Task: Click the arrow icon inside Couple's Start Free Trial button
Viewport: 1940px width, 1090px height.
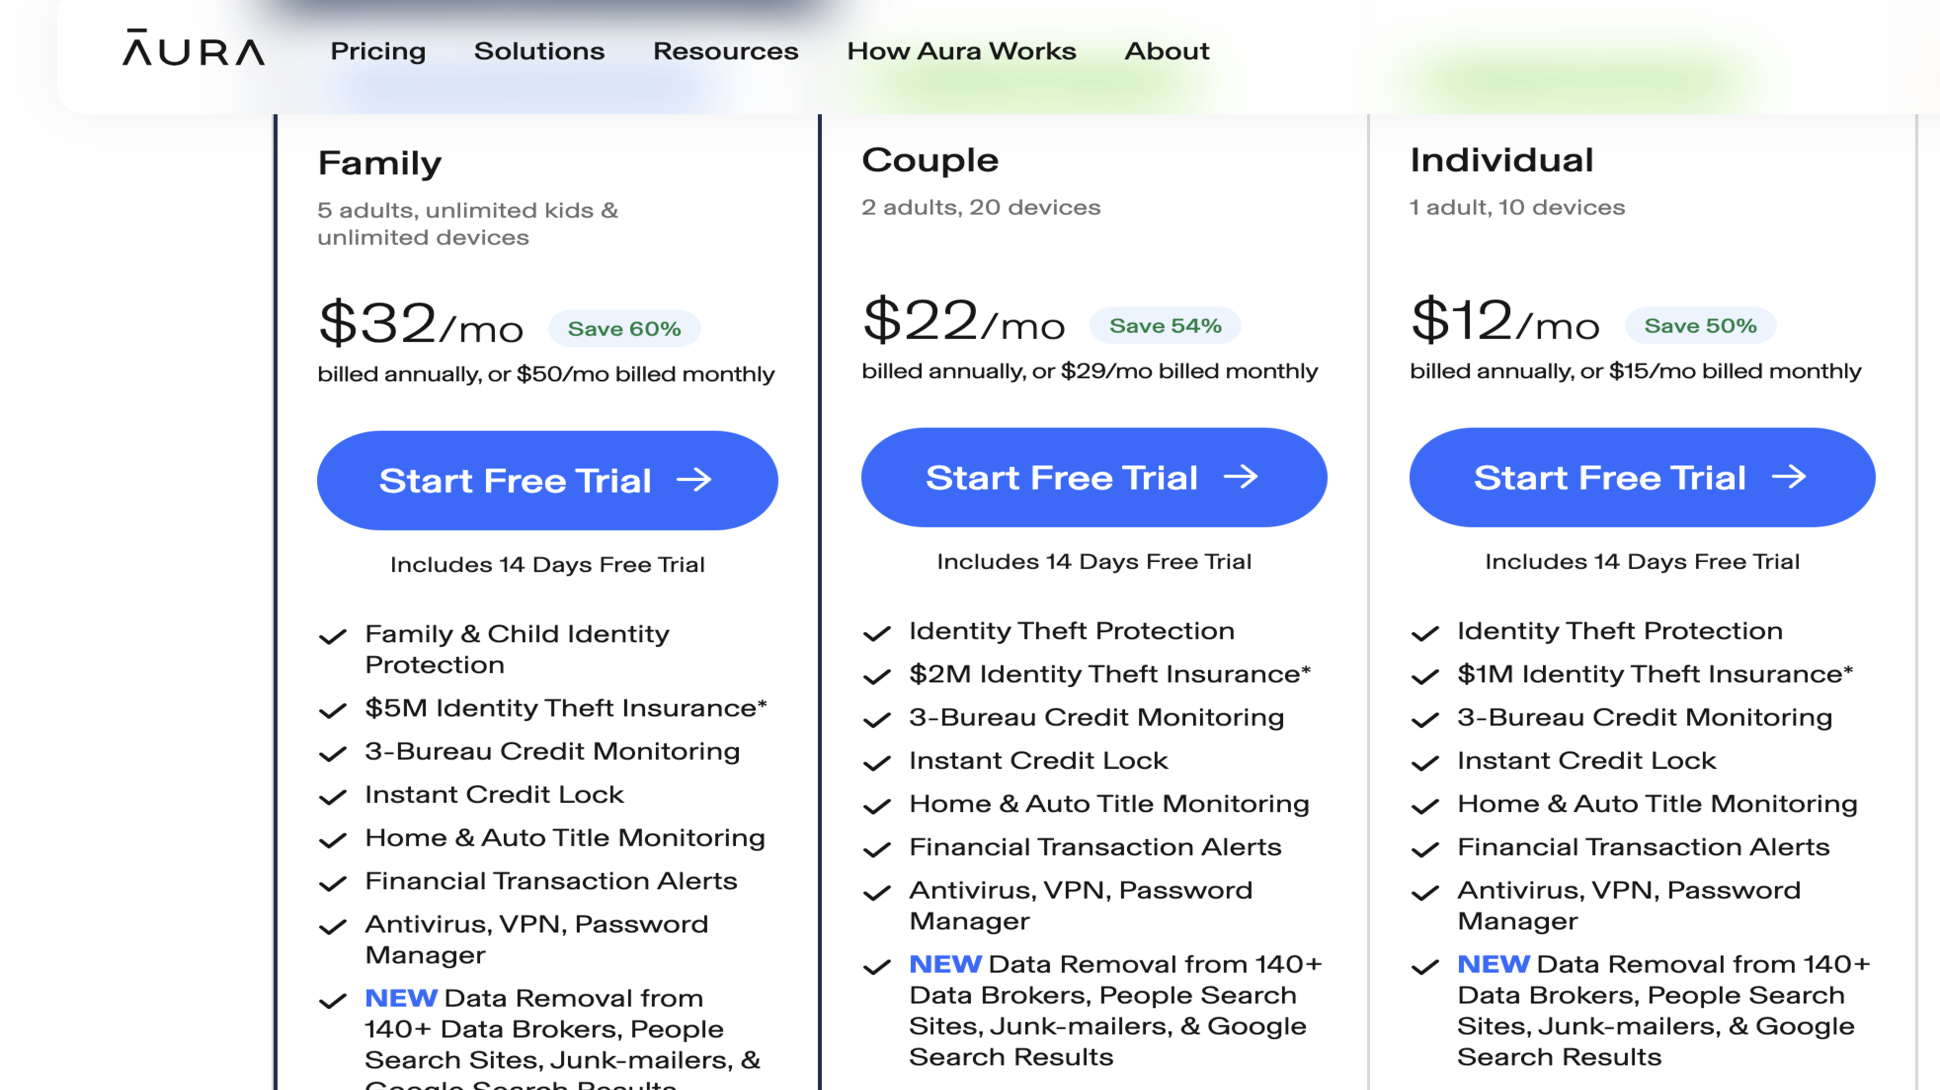Action: [1243, 477]
